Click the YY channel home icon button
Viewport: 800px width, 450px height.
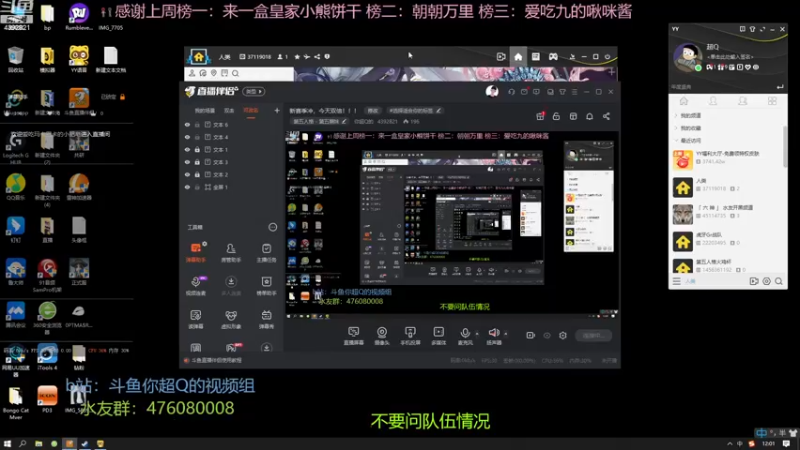pyautogui.click(x=518, y=57)
